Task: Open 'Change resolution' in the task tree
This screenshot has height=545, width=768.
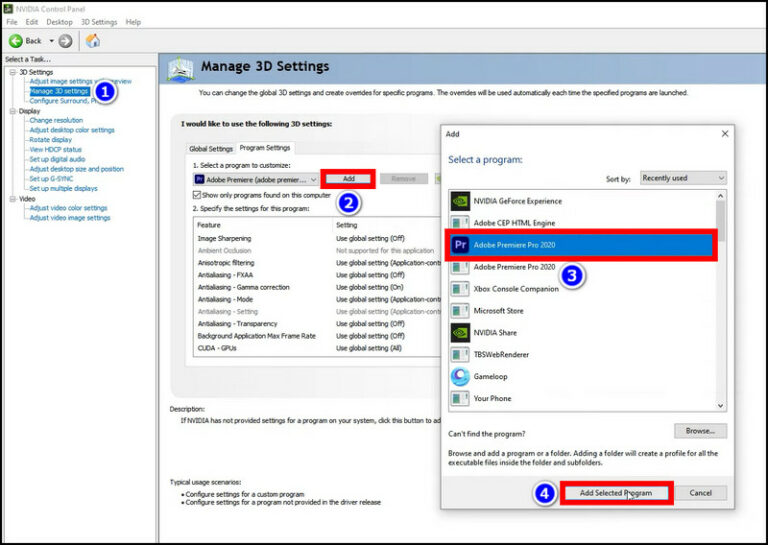Action: click(56, 120)
